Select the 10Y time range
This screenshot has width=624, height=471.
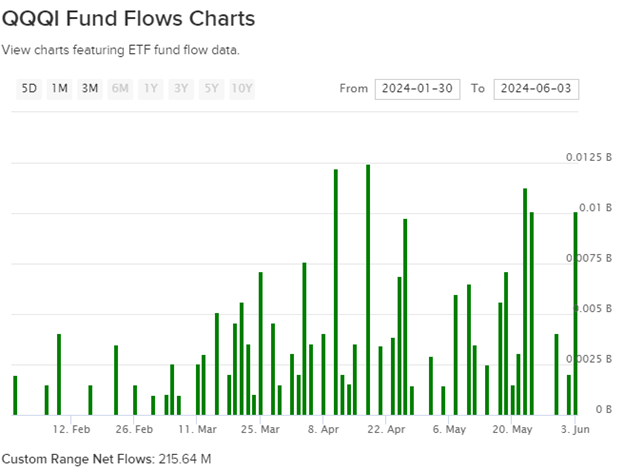tap(242, 89)
